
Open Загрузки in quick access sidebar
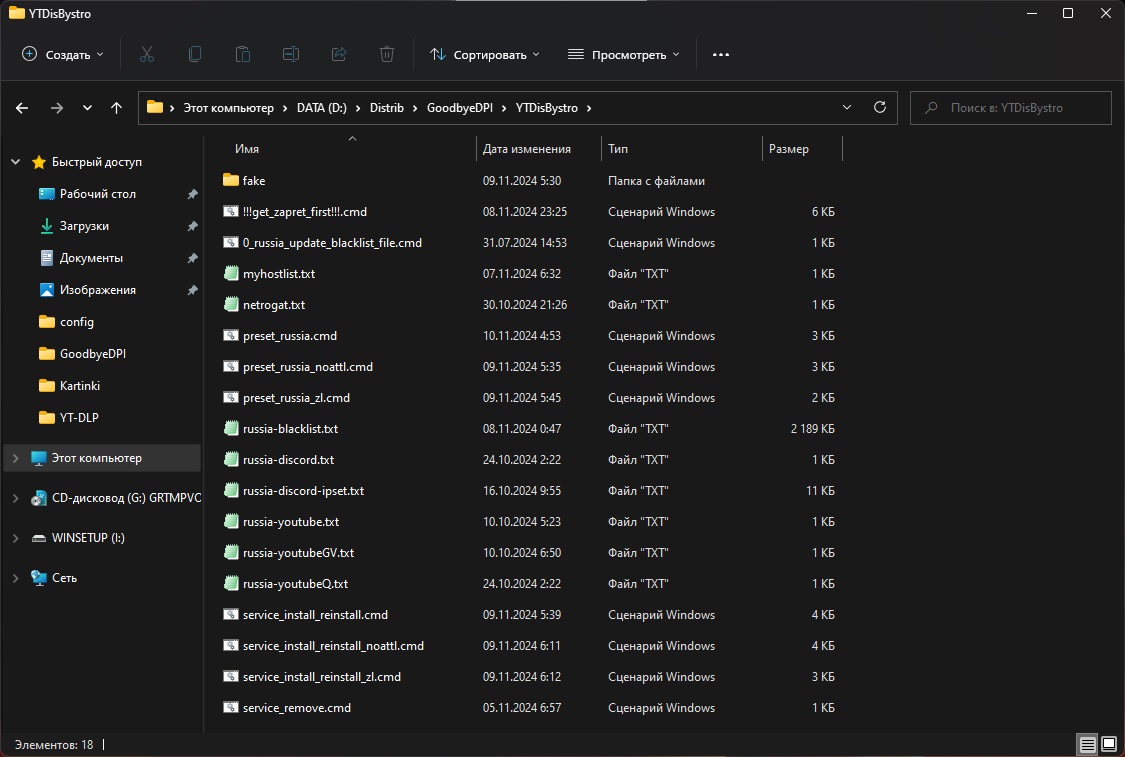(x=84, y=226)
